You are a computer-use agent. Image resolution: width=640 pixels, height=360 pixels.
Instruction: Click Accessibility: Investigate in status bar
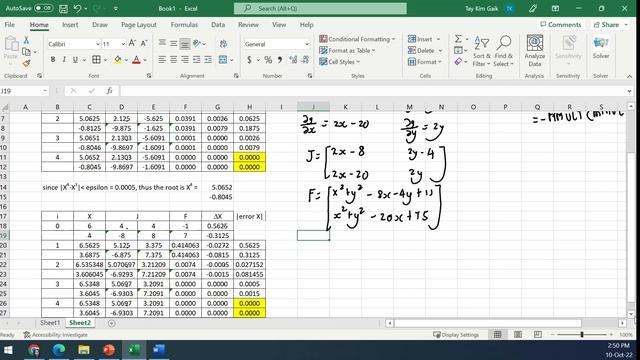click(56, 335)
